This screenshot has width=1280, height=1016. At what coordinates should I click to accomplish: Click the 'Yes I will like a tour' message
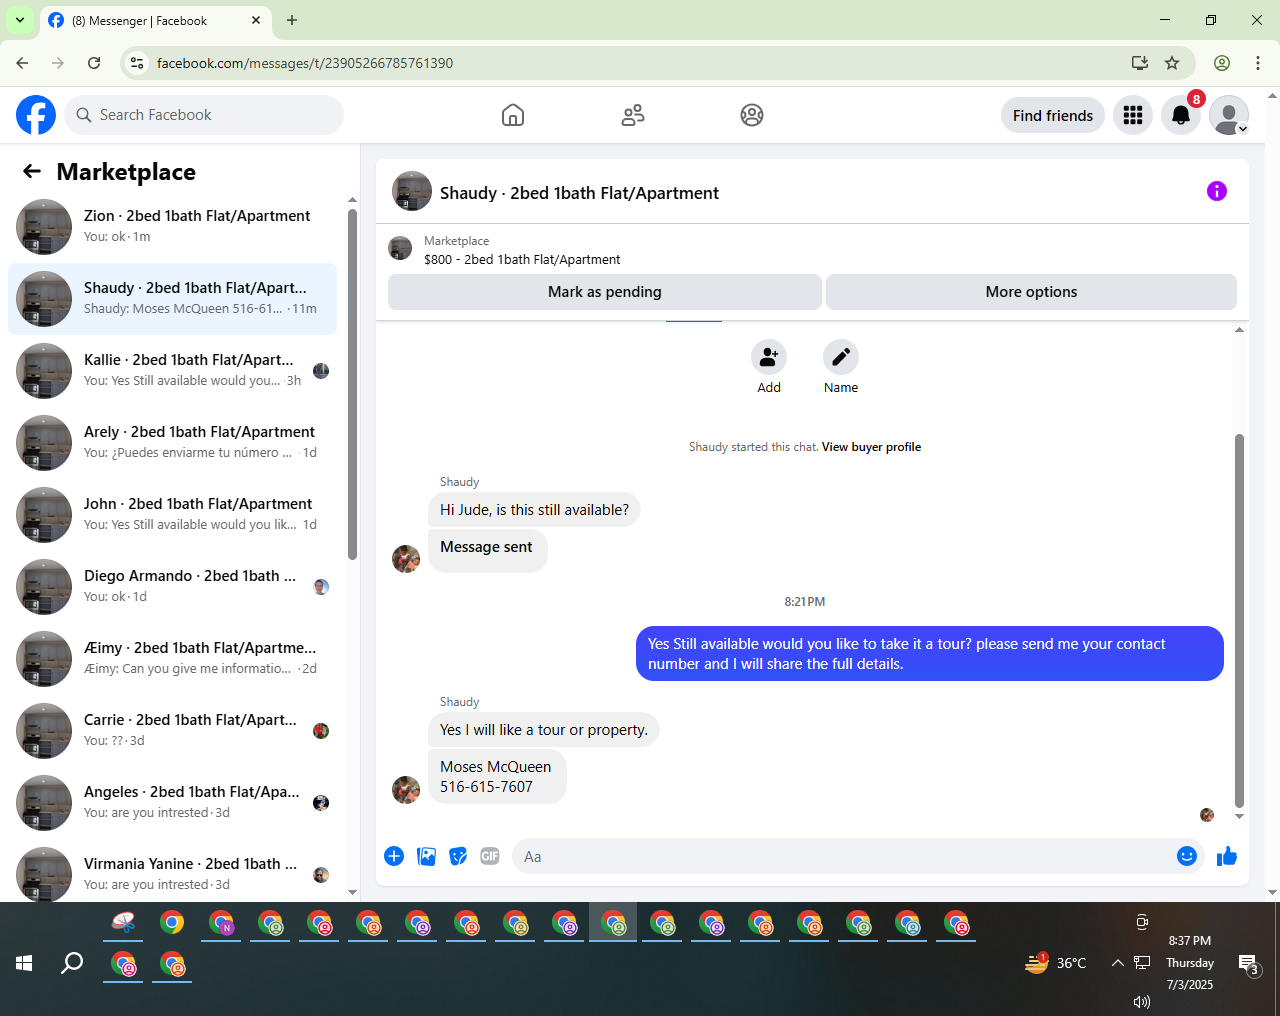pos(544,730)
